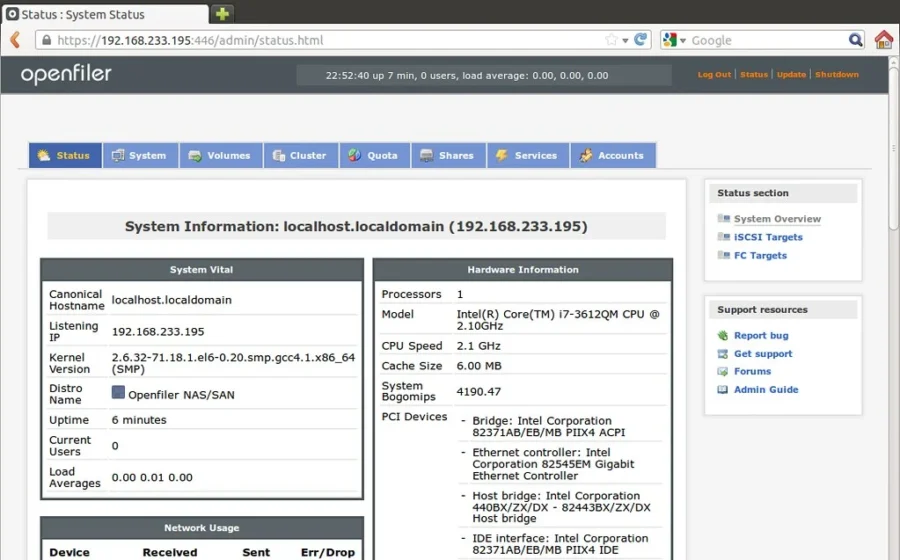Open the Forums link
This screenshot has height=560, width=900.
tap(752, 371)
